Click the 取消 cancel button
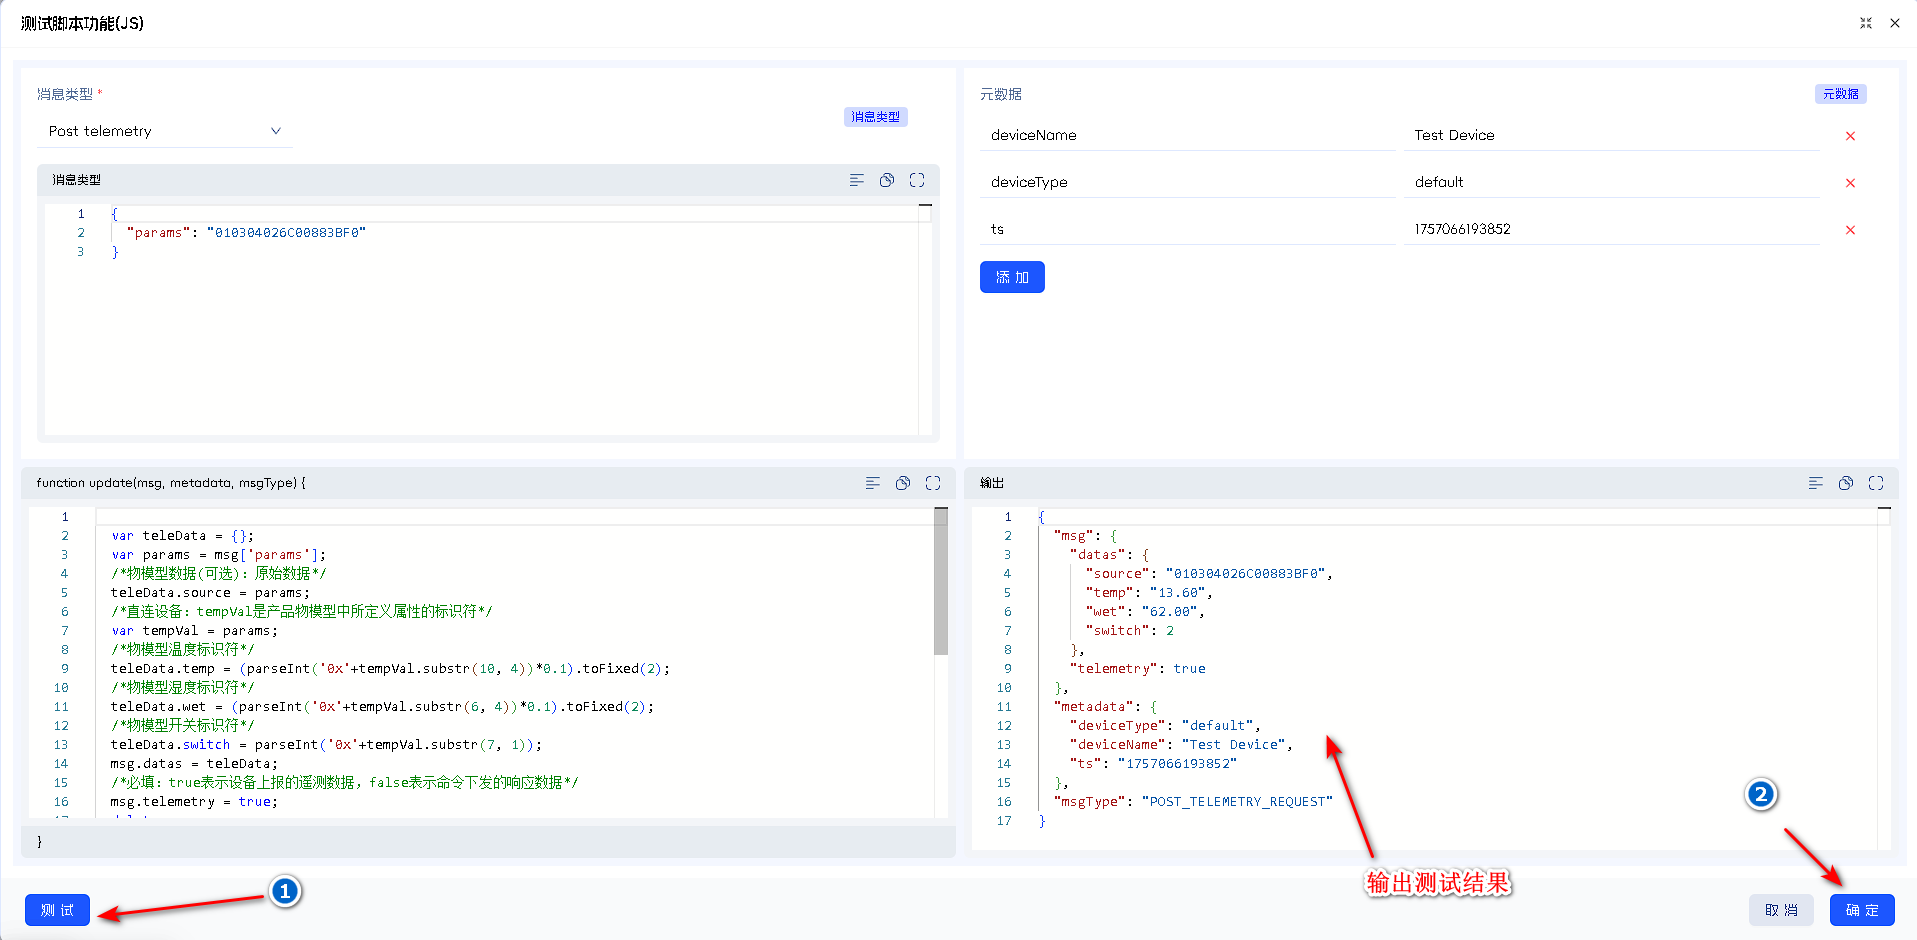The image size is (1917, 940). tap(1780, 910)
